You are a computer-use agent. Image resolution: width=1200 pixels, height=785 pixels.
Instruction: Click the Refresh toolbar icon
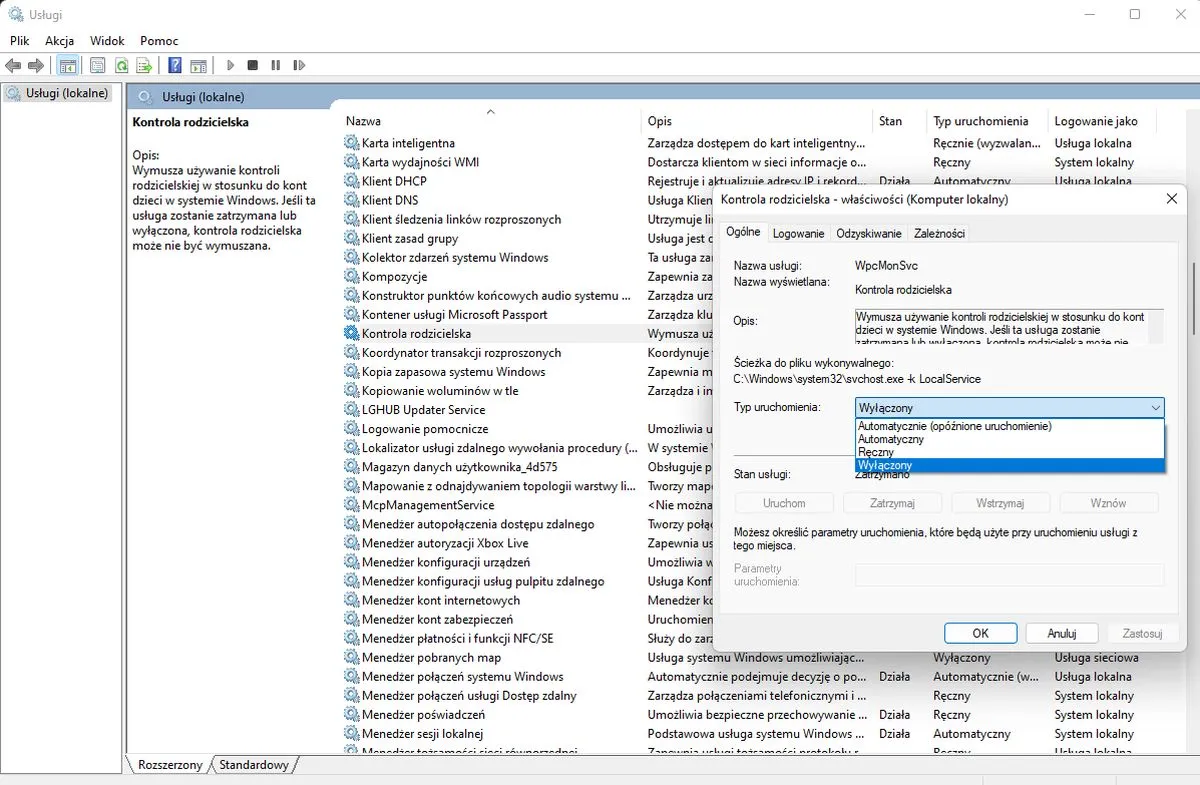121,66
